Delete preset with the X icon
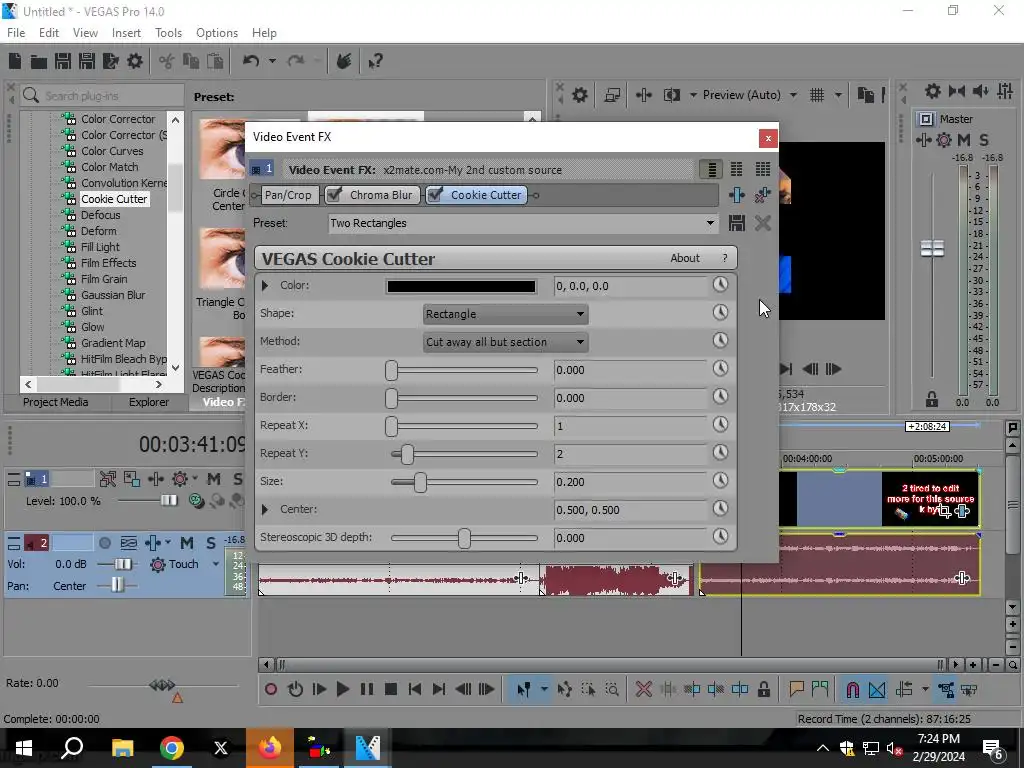Screen dimensions: 1024x768 point(762,223)
